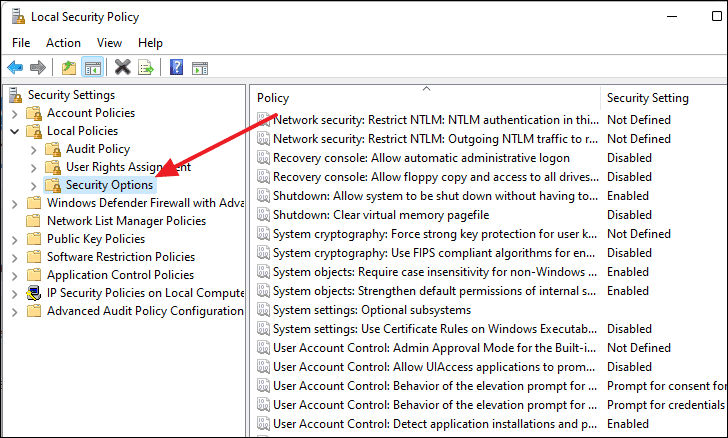Click the Audit Policy folder icon
Screen dimensions: 728x438
point(53,149)
